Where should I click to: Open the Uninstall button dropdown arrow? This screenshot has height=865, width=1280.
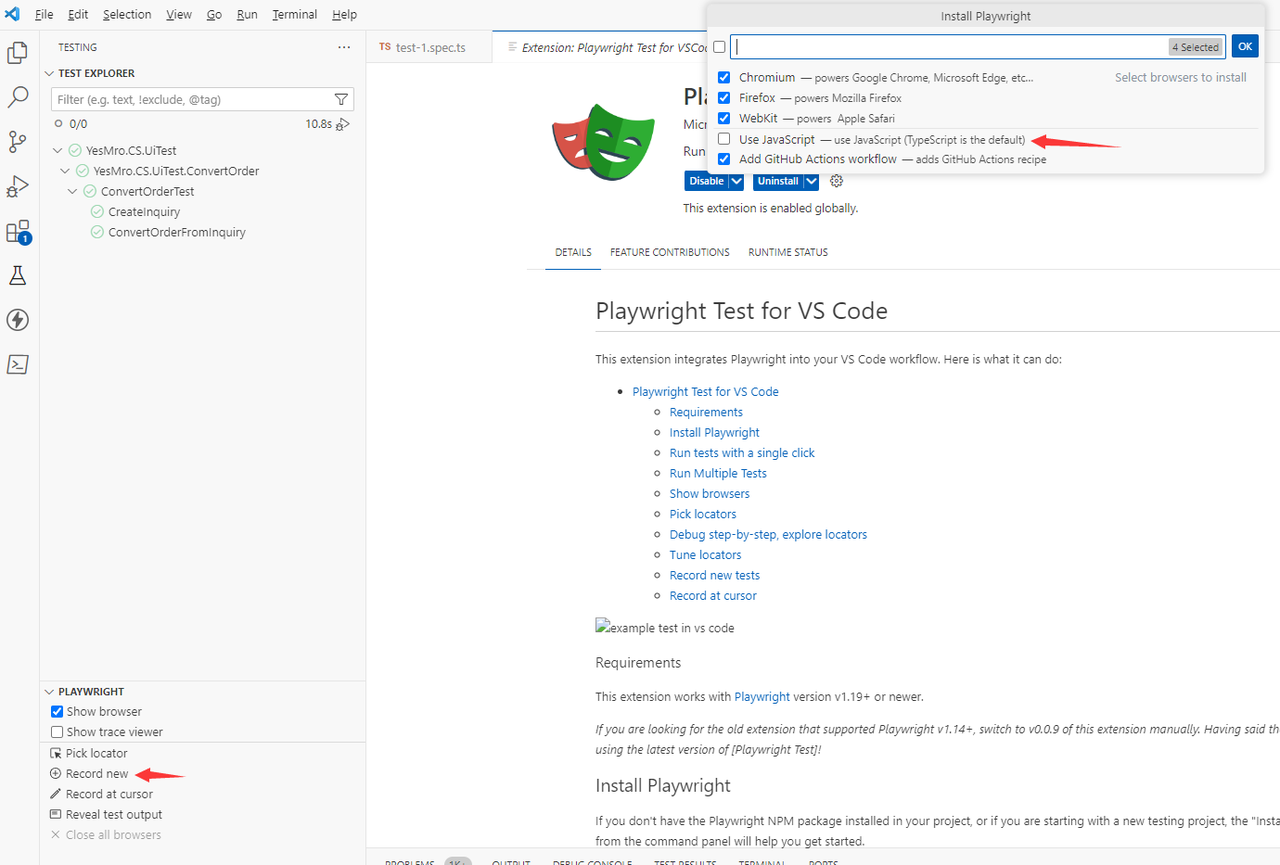[811, 181]
